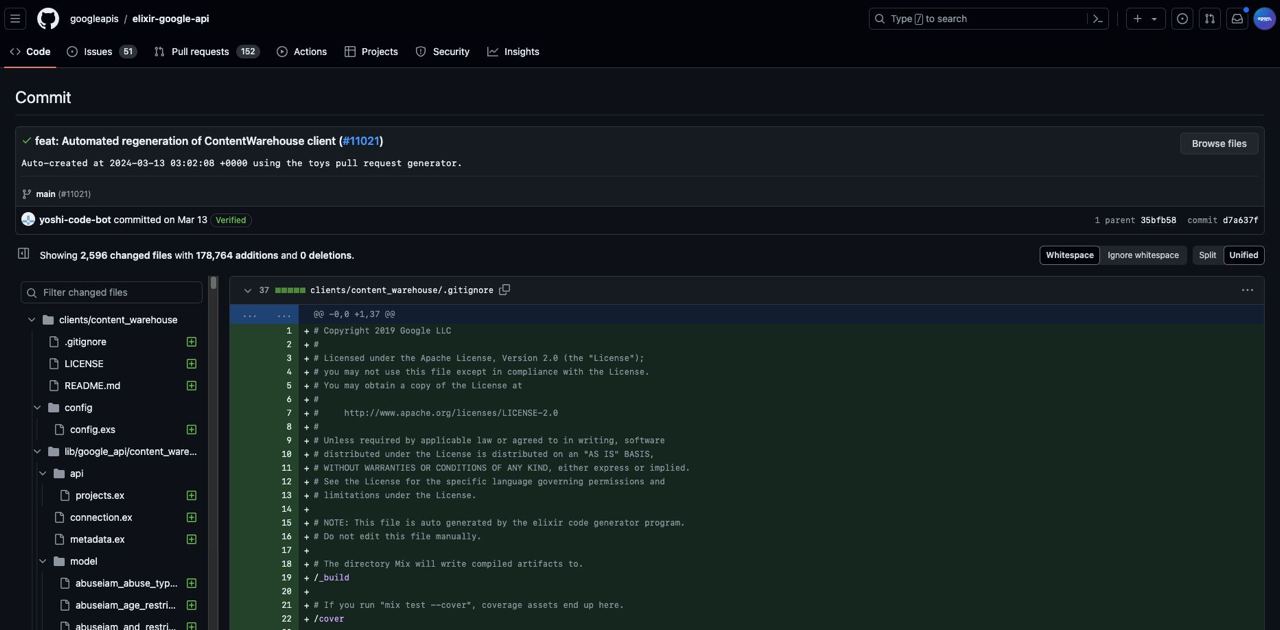Open the hamburger navigation menu
Viewport: 1280px width, 630px height.
(15, 18)
